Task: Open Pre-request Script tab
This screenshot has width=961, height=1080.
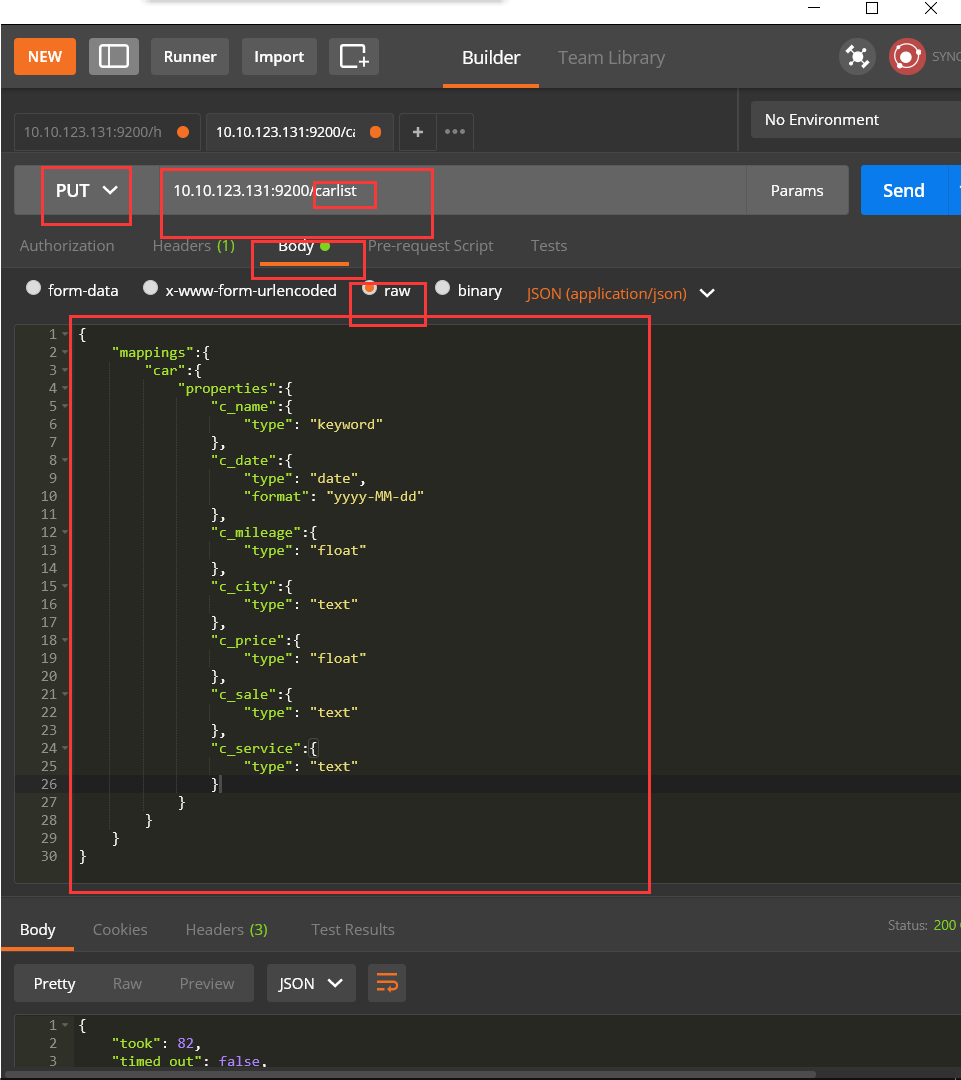Action: [x=431, y=246]
